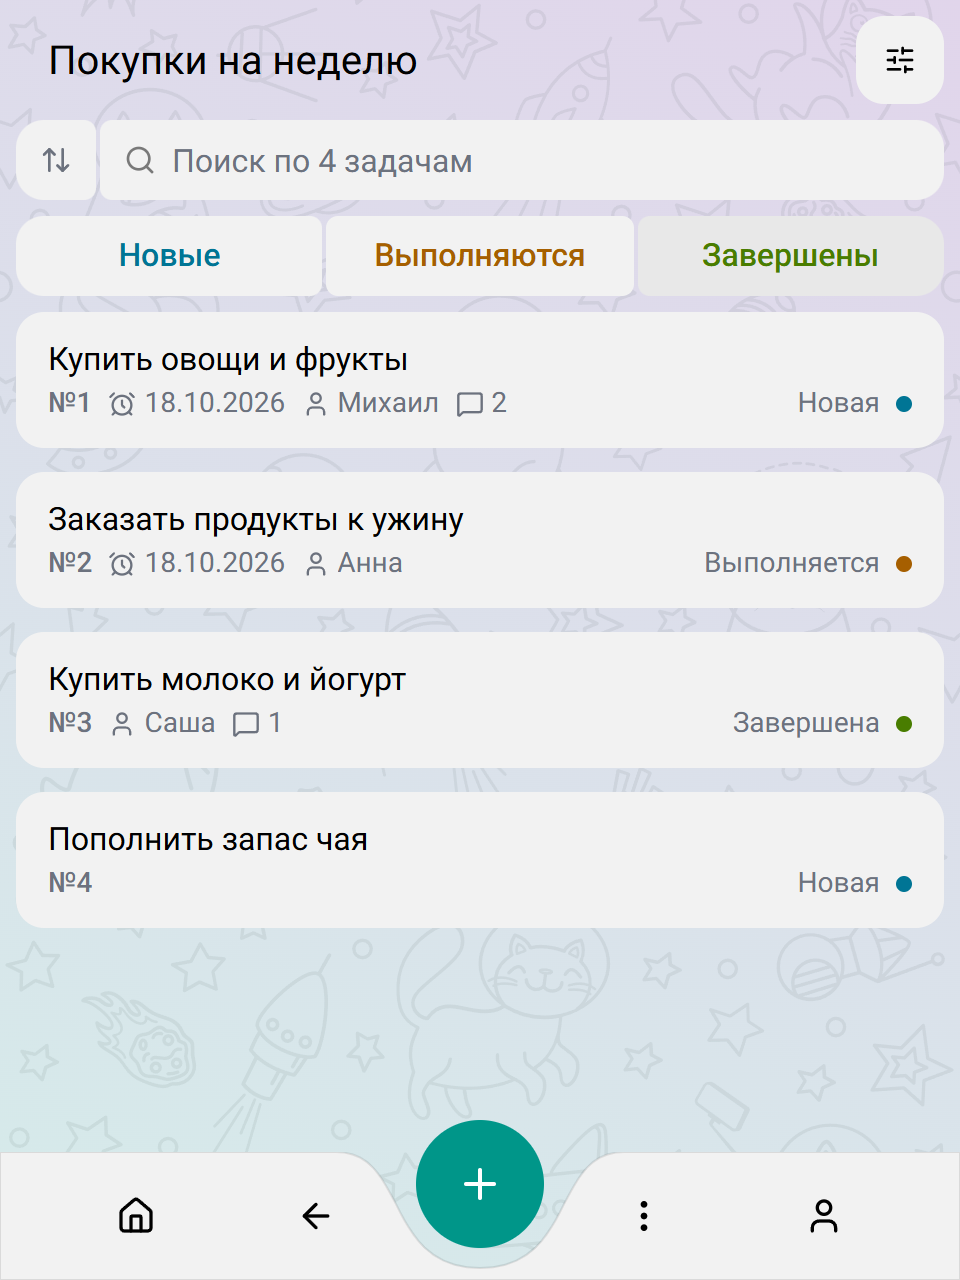This screenshot has width=960, height=1280.
Task: Click orange status dot next to Выполняется
Action: coord(904,564)
